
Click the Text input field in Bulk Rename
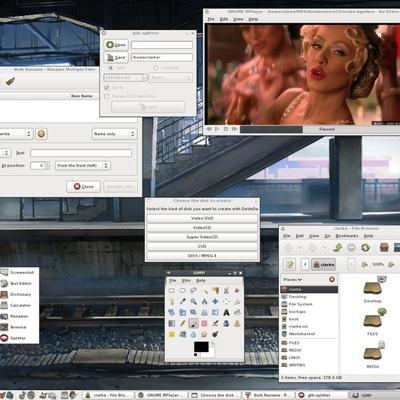coord(81,153)
